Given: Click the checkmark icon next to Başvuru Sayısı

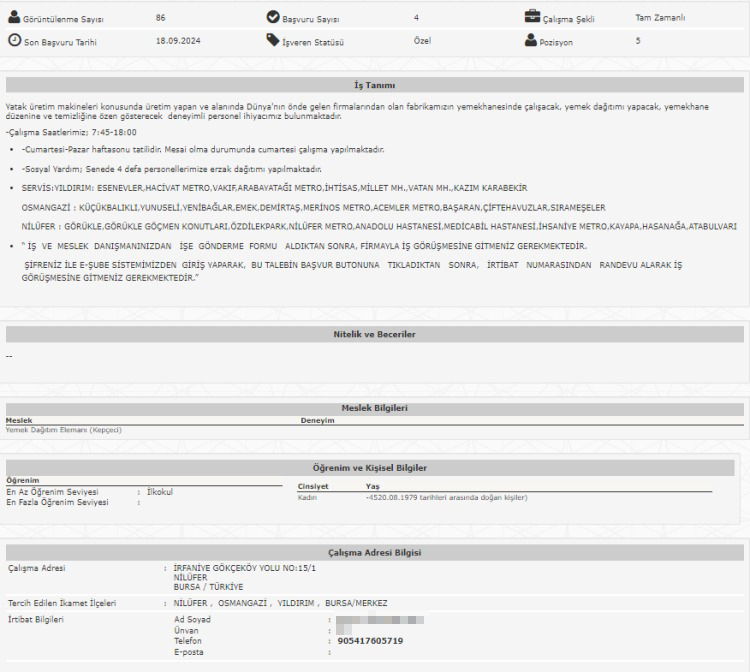Looking at the screenshot, I should tap(273, 18).
